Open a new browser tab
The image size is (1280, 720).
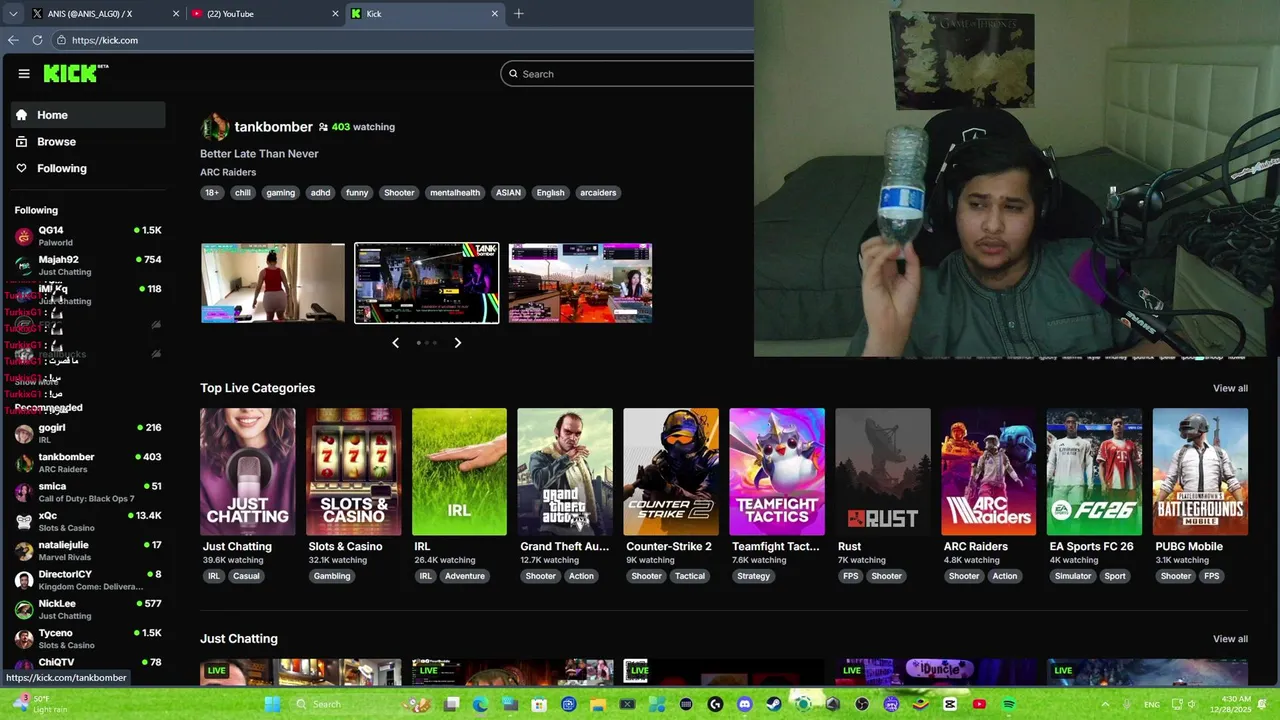(x=518, y=14)
